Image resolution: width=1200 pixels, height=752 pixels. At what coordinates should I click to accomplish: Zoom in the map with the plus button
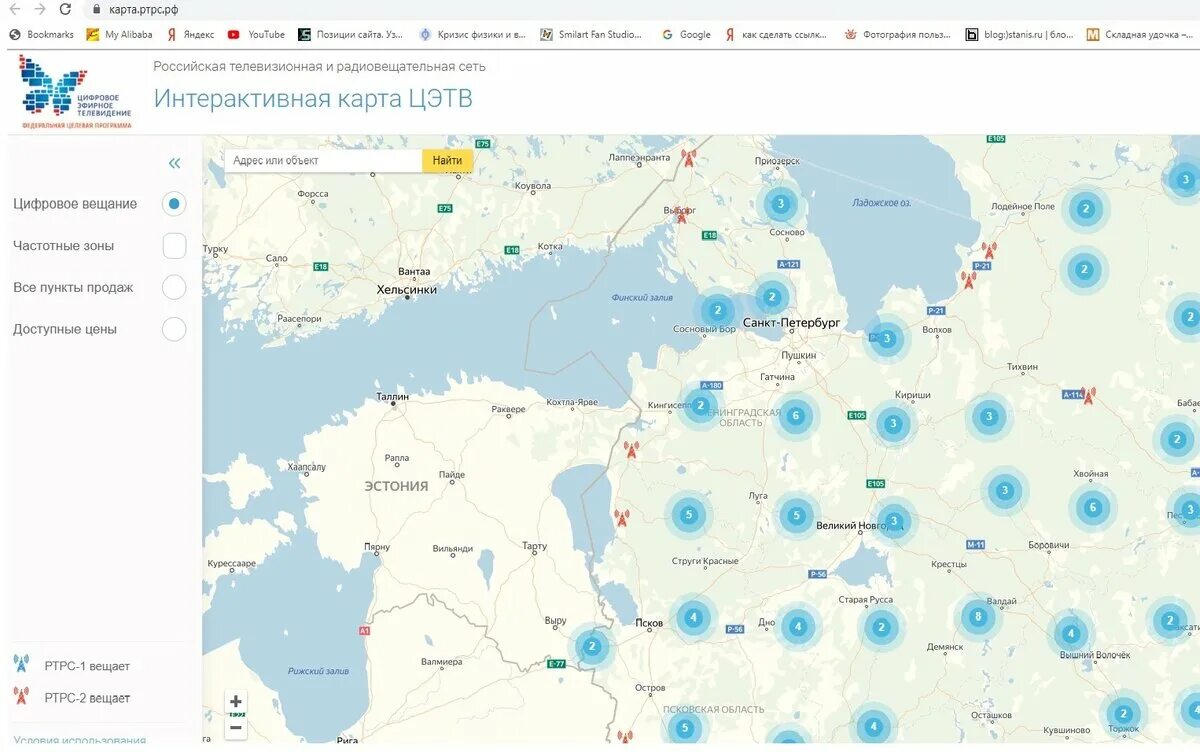pyautogui.click(x=236, y=702)
